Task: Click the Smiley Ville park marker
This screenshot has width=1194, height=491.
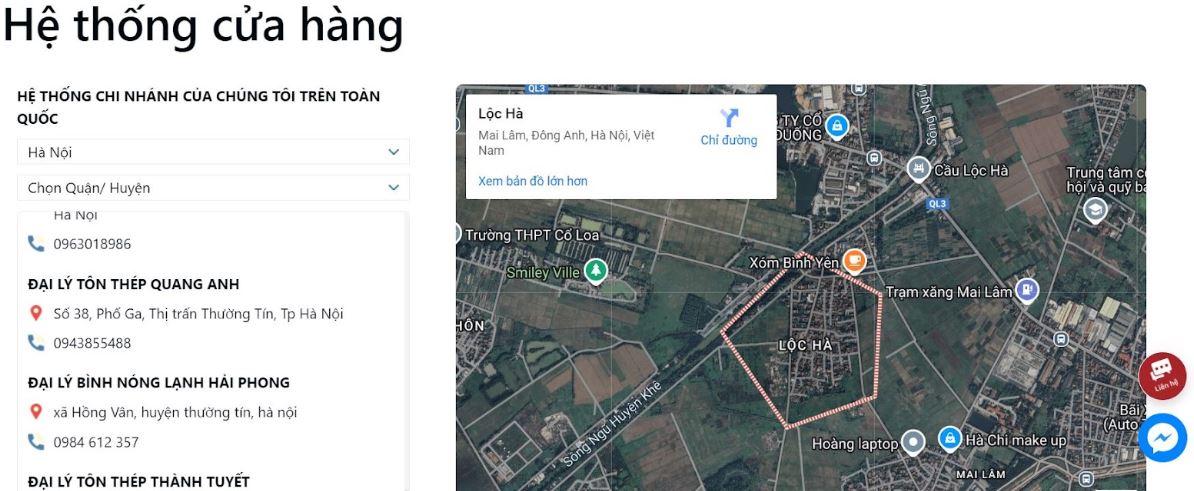Action: click(x=596, y=271)
